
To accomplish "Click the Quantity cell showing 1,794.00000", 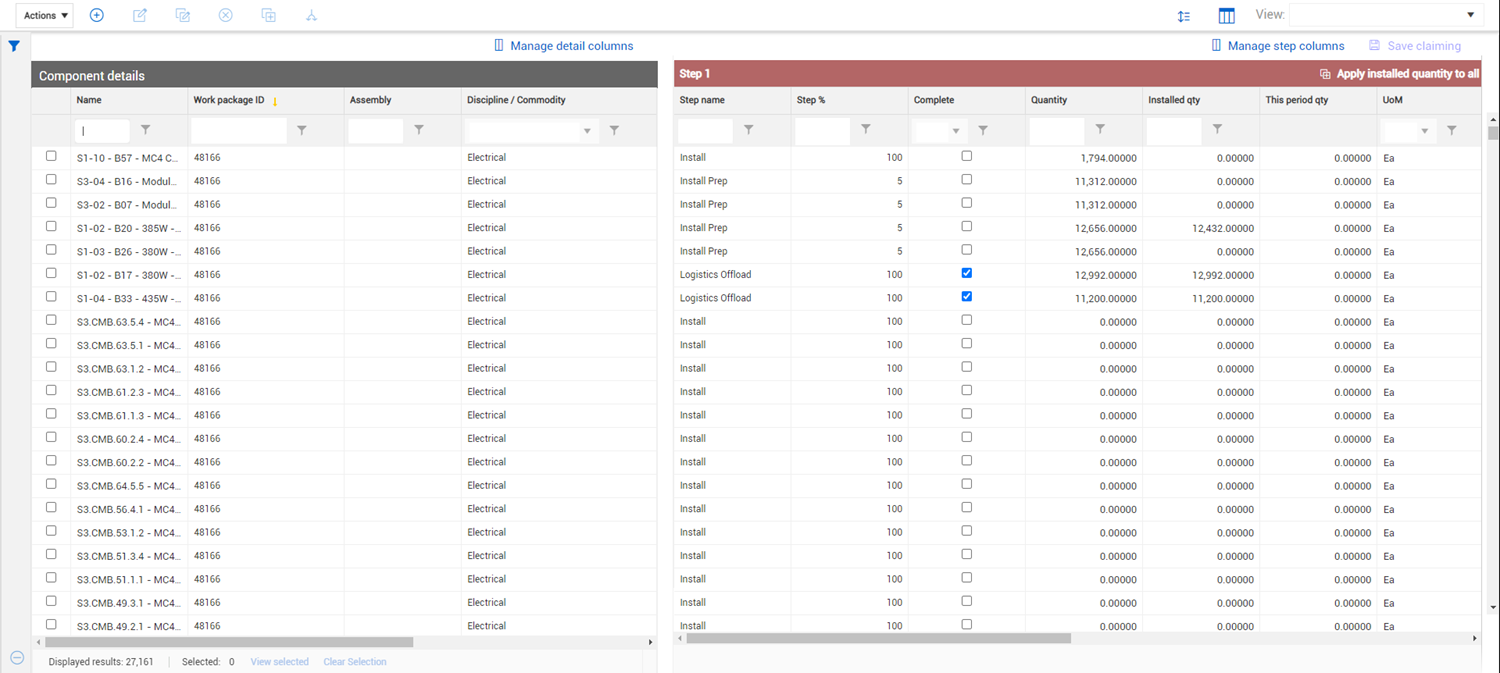I will point(1084,158).
